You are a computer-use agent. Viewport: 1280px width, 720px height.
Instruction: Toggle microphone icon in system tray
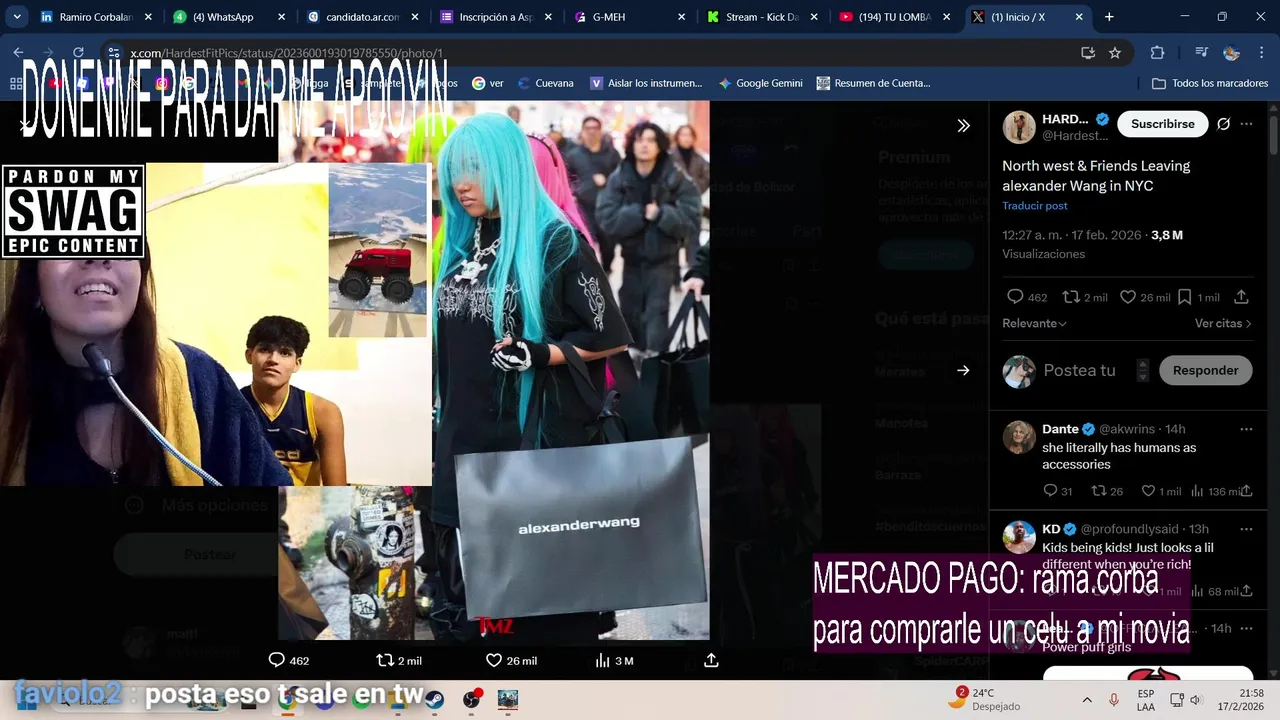(x=1114, y=700)
